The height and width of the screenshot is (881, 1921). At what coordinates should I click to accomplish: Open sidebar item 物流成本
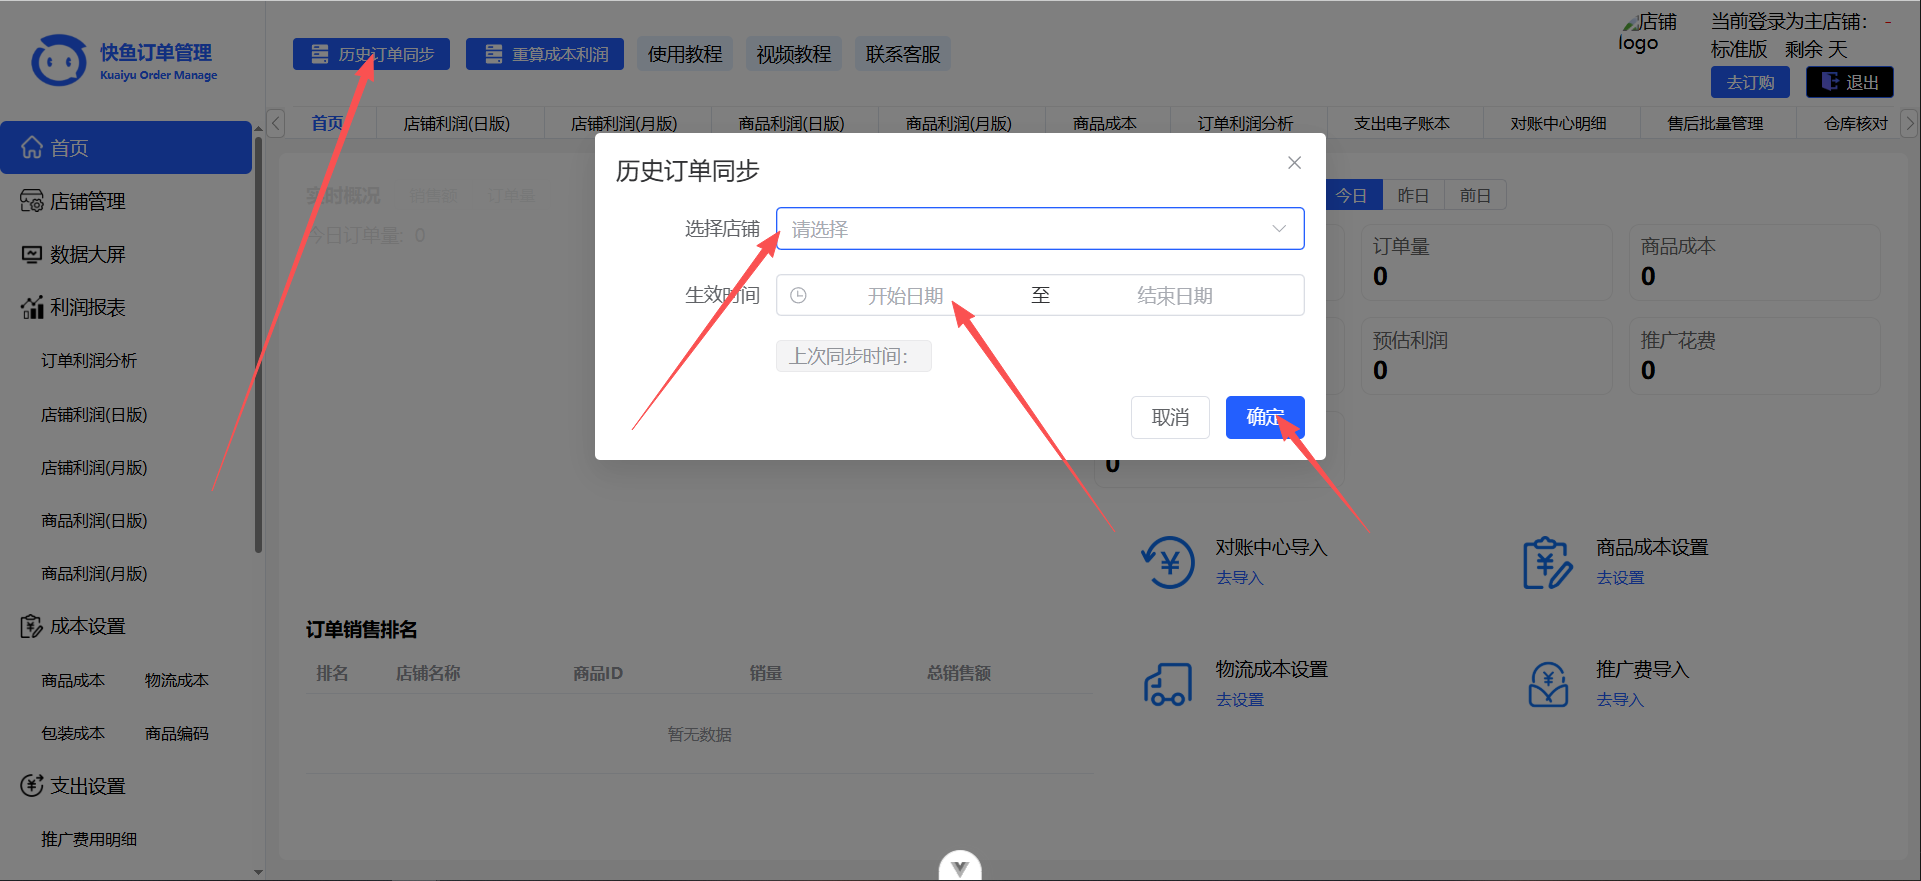coord(177,680)
